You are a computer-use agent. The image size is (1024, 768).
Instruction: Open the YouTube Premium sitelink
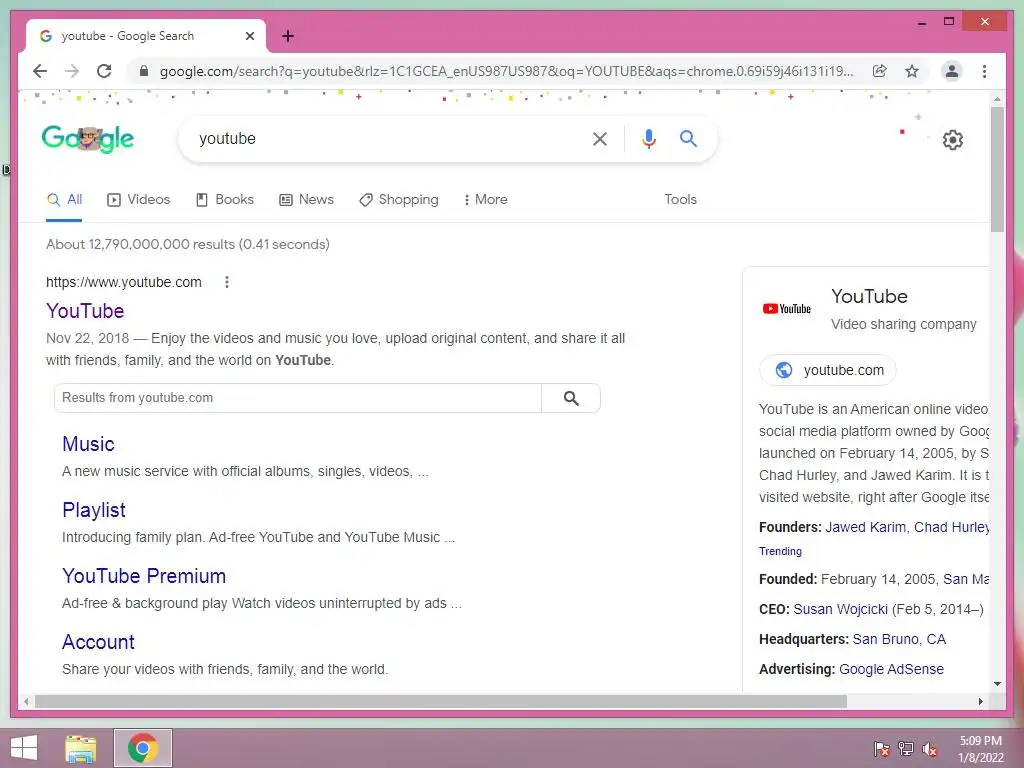click(144, 576)
